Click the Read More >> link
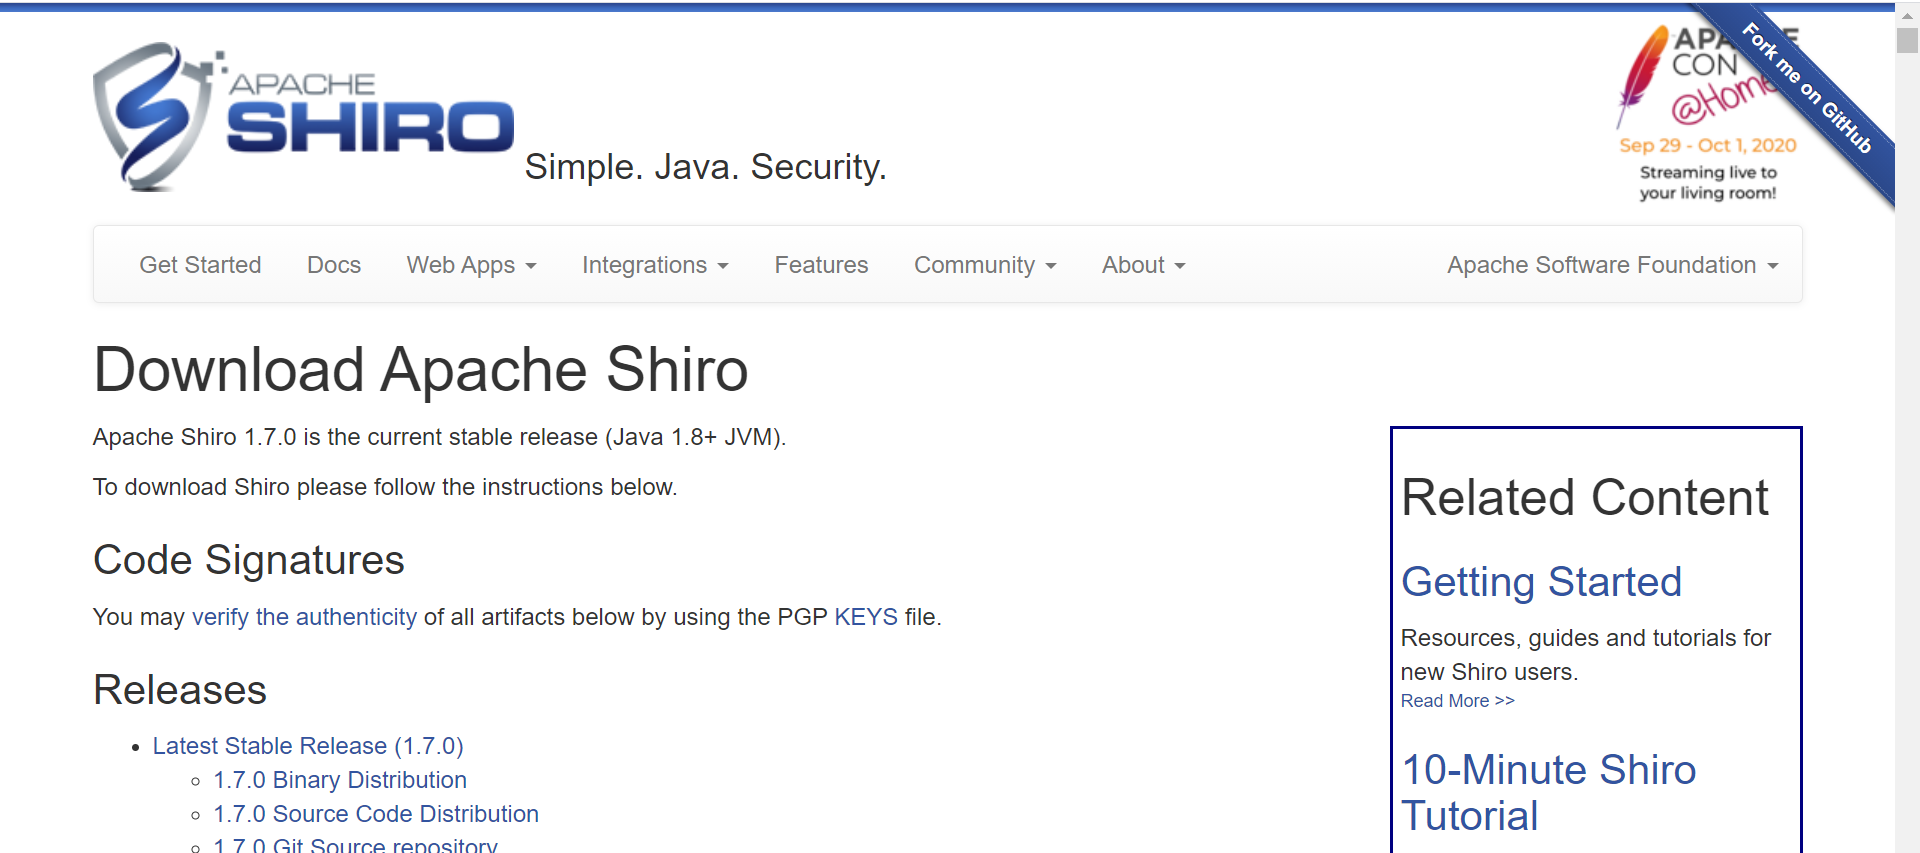1920x853 pixels. 1457,701
